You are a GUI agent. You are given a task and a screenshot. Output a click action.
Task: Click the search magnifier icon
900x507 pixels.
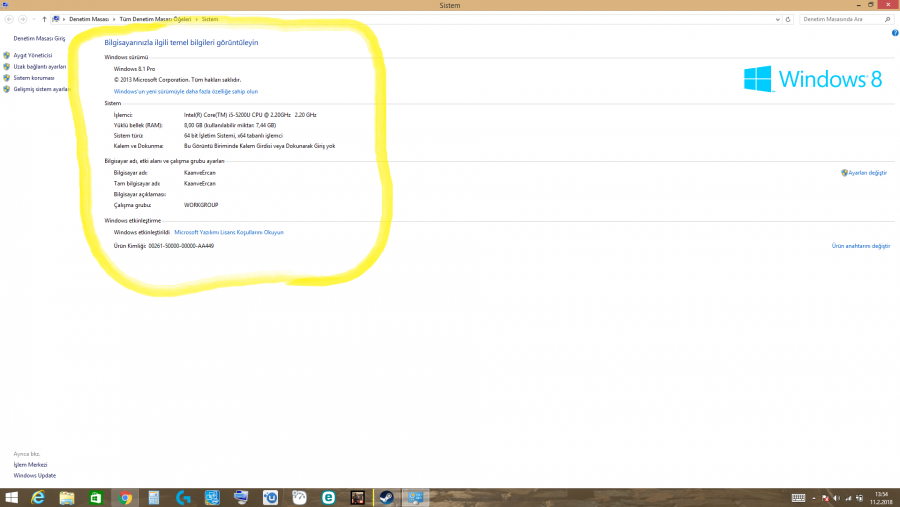[887, 20]
